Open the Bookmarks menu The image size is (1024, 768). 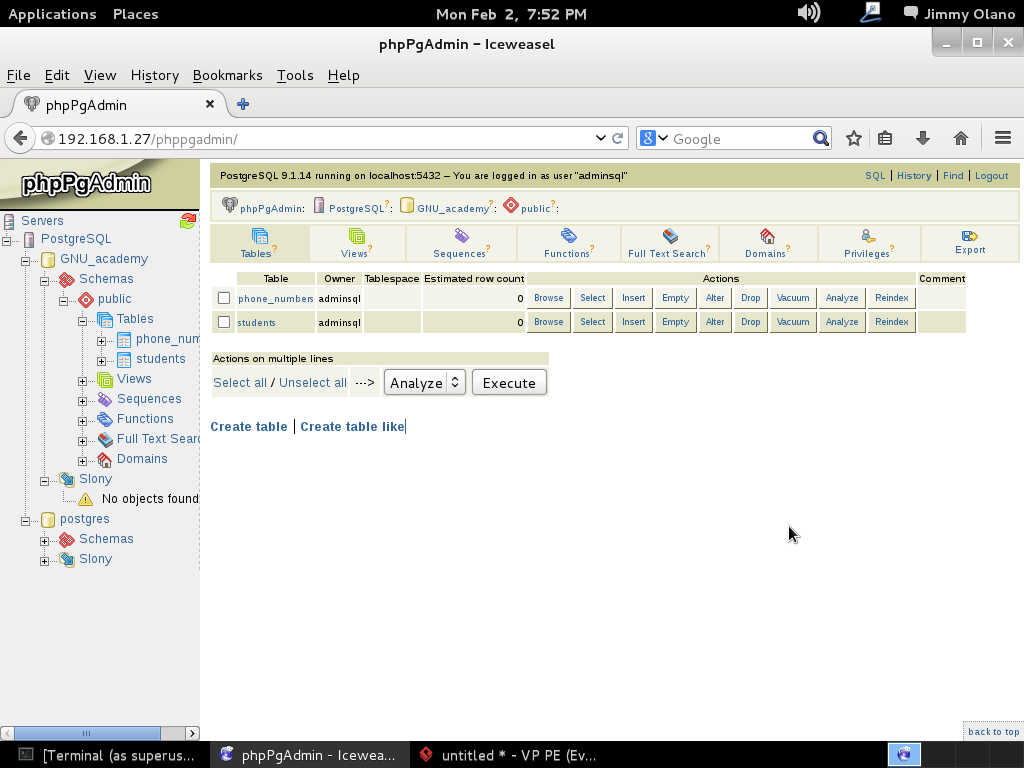tap(227, 75)
